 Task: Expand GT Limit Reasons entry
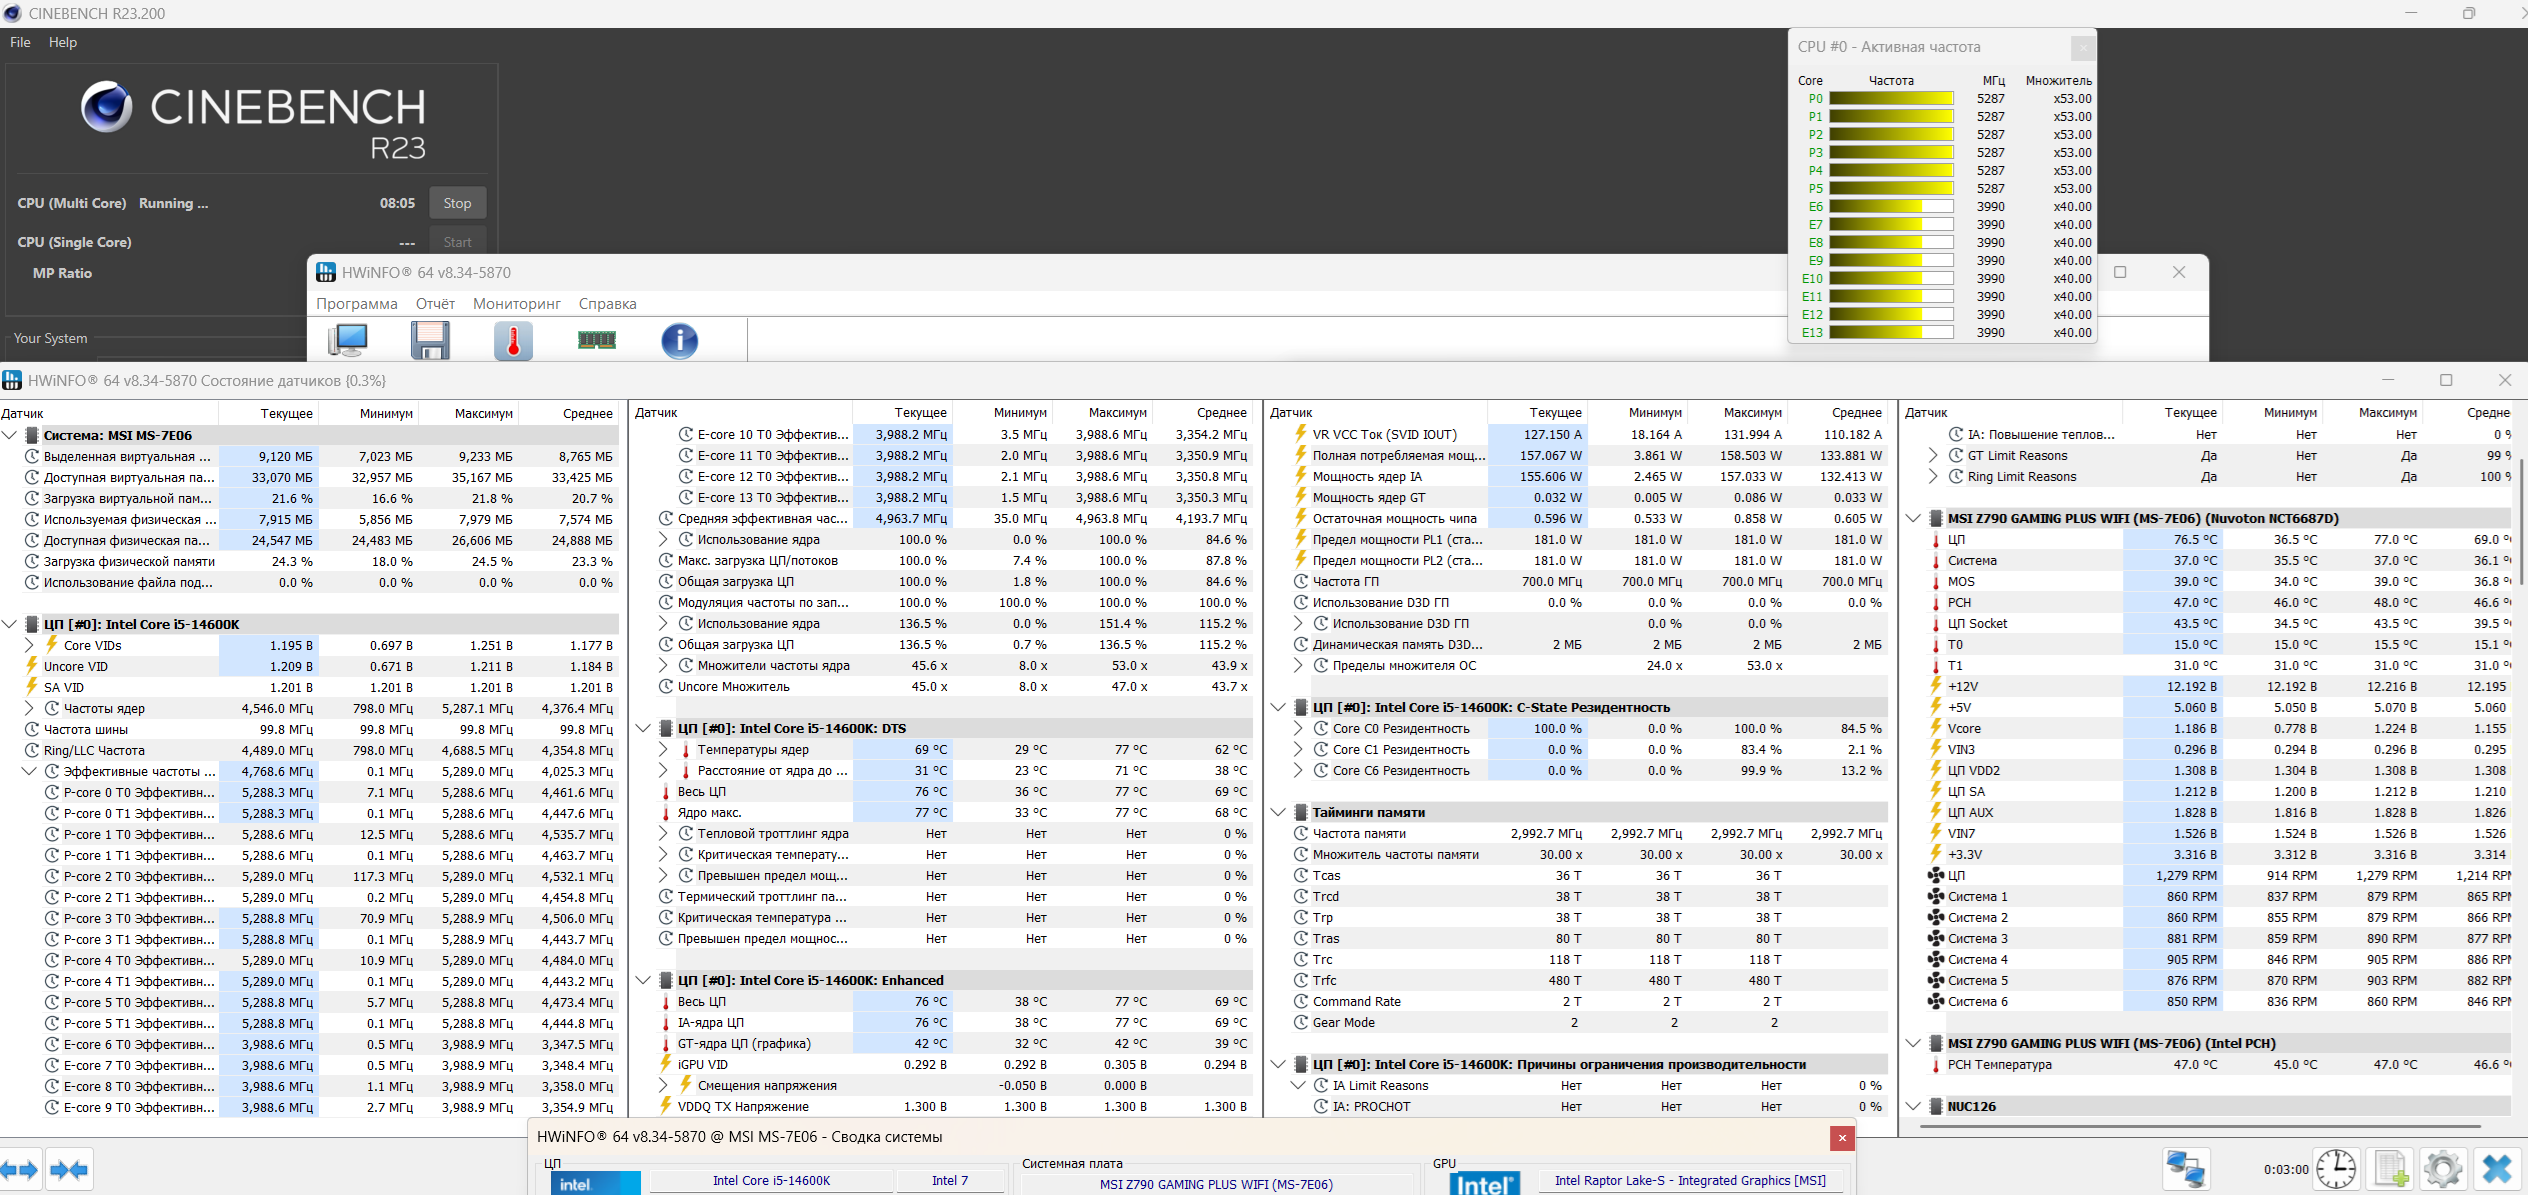point(1934,455)
